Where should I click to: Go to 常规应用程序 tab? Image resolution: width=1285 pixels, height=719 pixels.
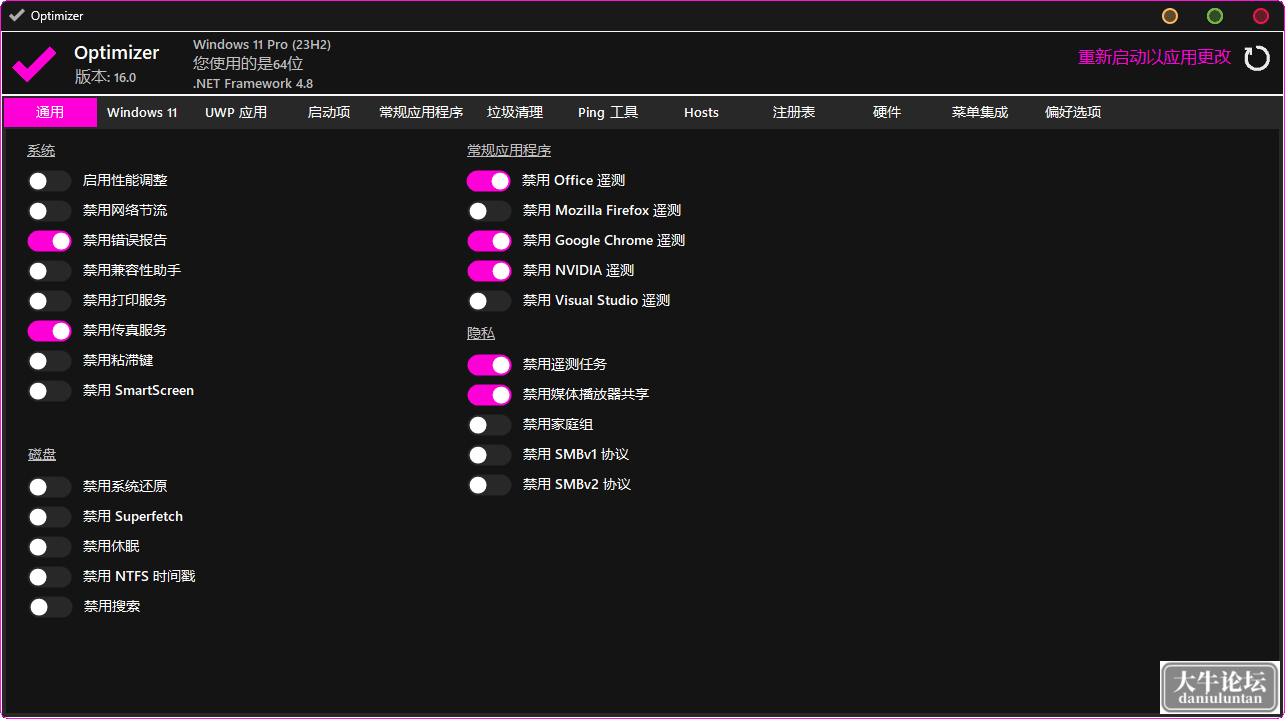pos(421,112)
